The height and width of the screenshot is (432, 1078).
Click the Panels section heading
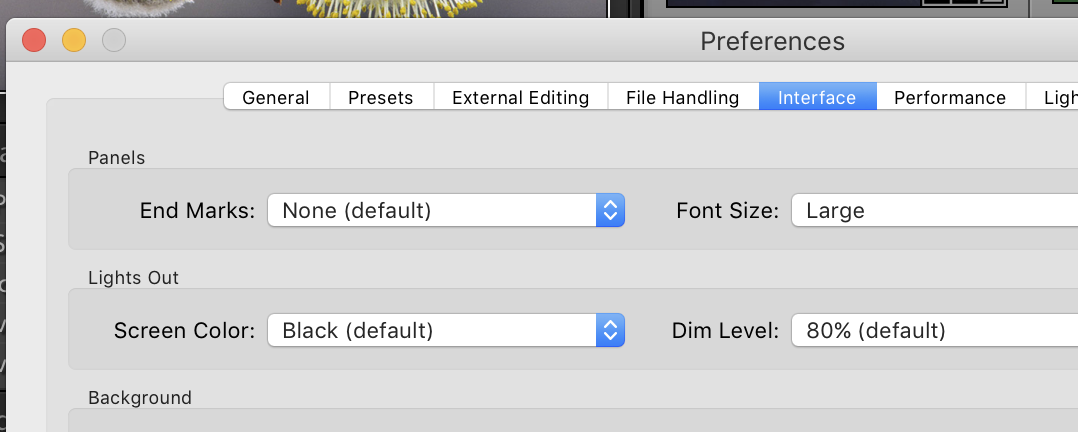(x=116, y=158)
